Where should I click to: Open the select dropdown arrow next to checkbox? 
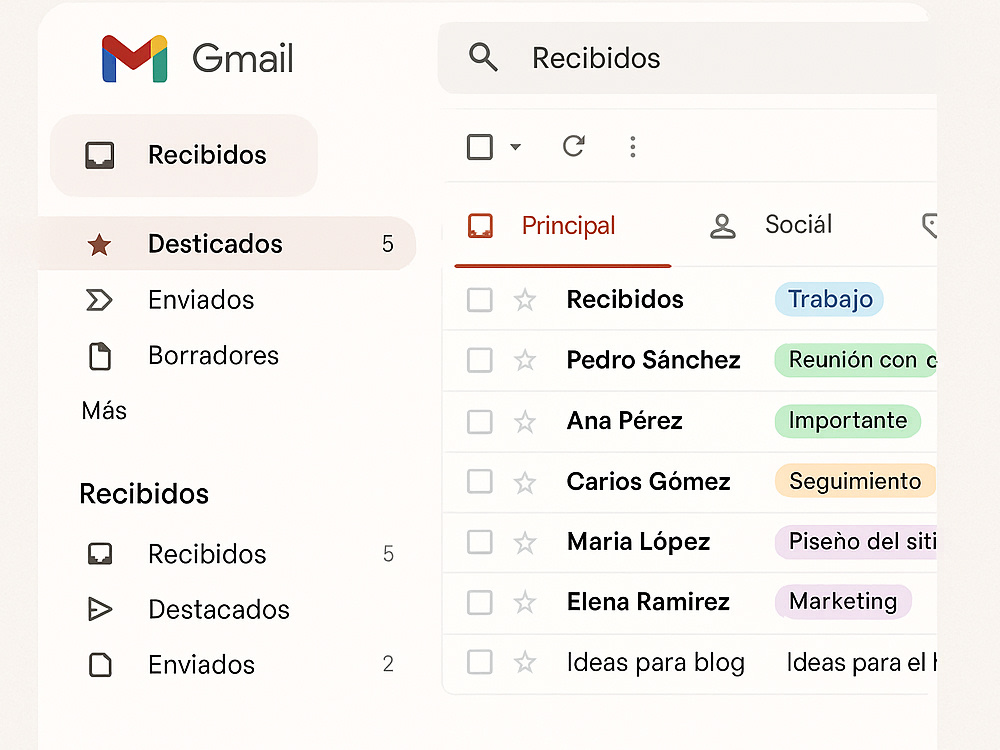click(515, 147)
